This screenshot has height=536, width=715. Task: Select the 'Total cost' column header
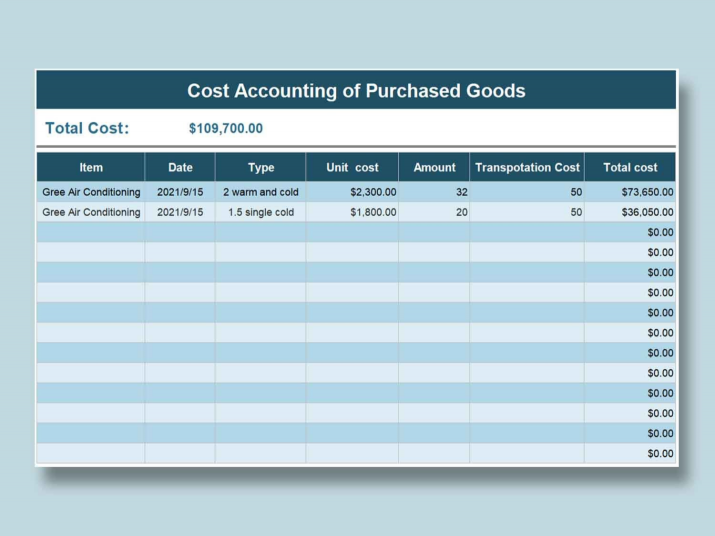[x=630, y=167]
